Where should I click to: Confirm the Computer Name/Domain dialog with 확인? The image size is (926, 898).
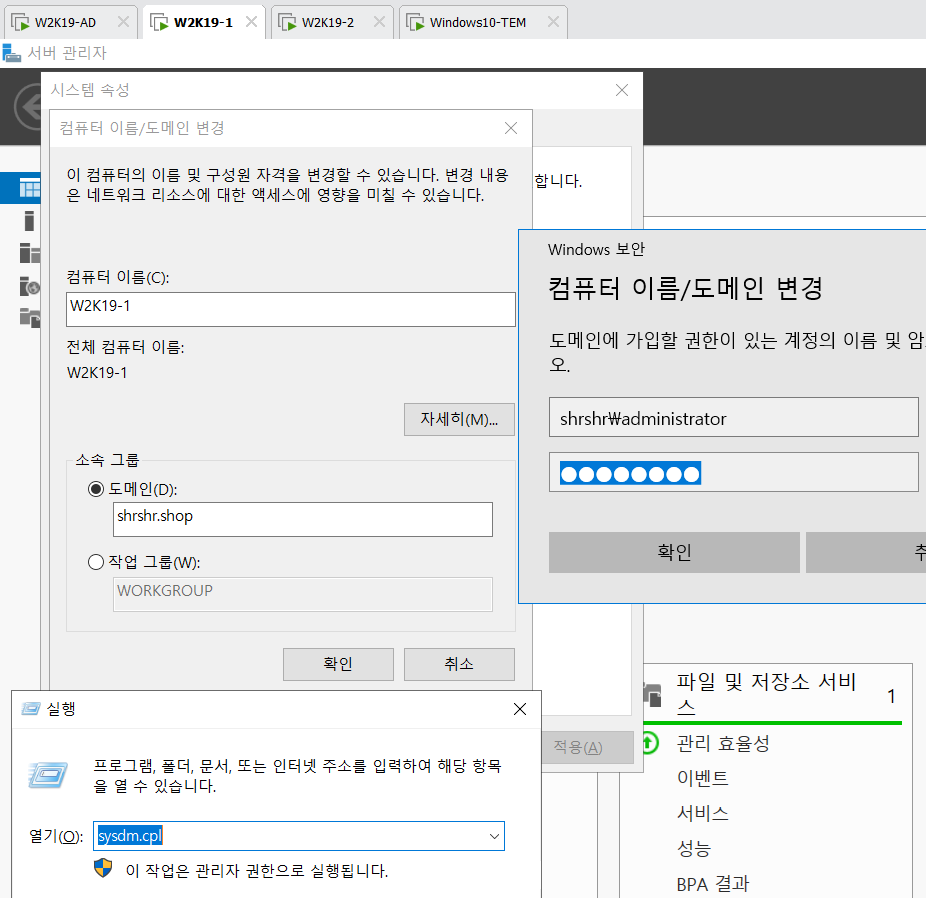pos(338,664)
